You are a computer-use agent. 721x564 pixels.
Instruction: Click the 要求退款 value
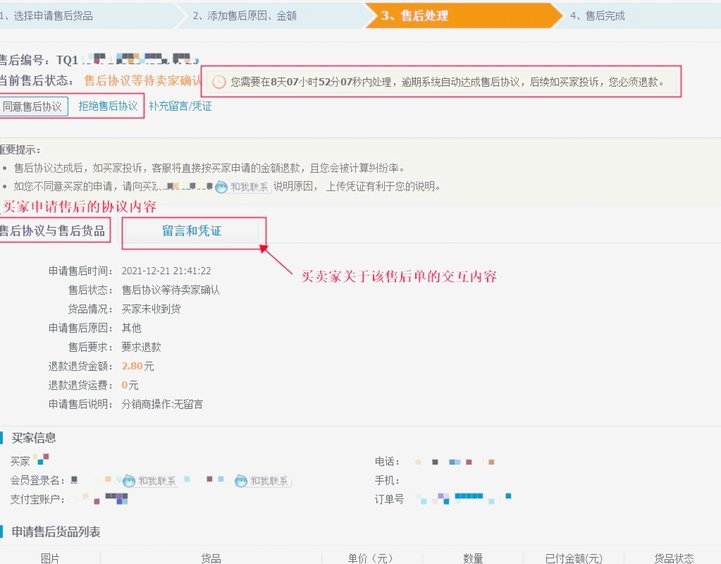pyautogui.click(x=141, y=347)
